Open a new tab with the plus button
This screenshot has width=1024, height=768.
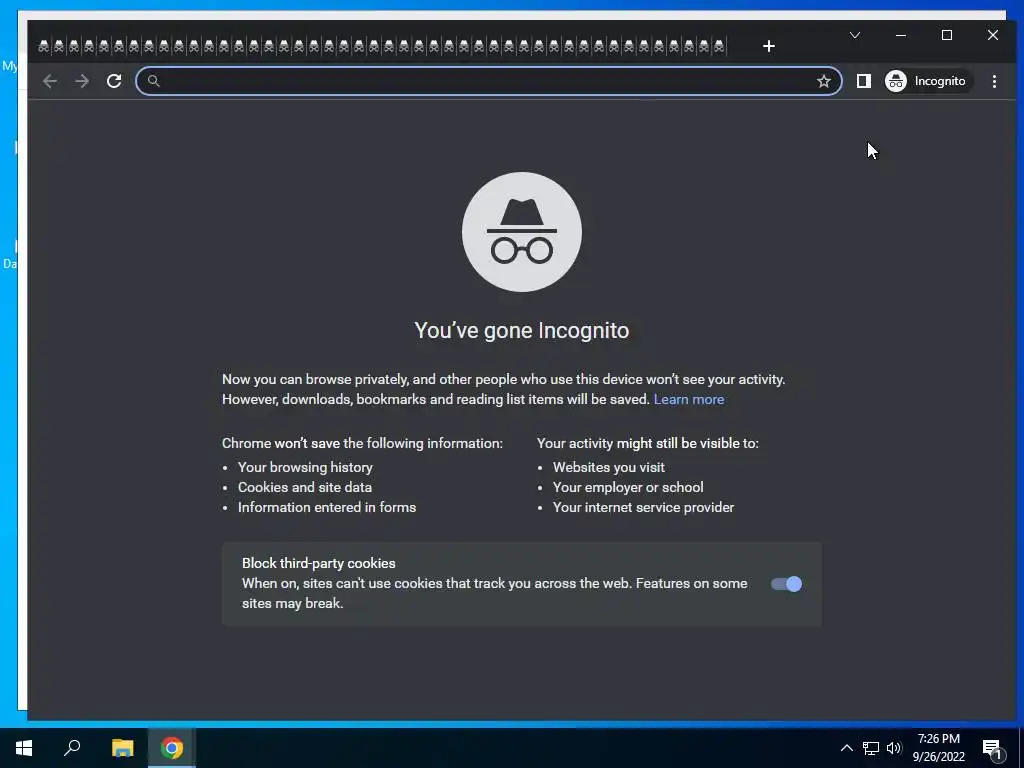(769, 46)
